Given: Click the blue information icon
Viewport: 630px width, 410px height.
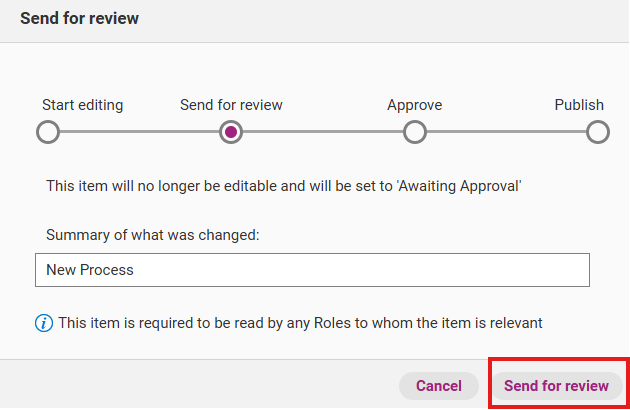Looking at the screenshot, I should [x=44, y=323].
